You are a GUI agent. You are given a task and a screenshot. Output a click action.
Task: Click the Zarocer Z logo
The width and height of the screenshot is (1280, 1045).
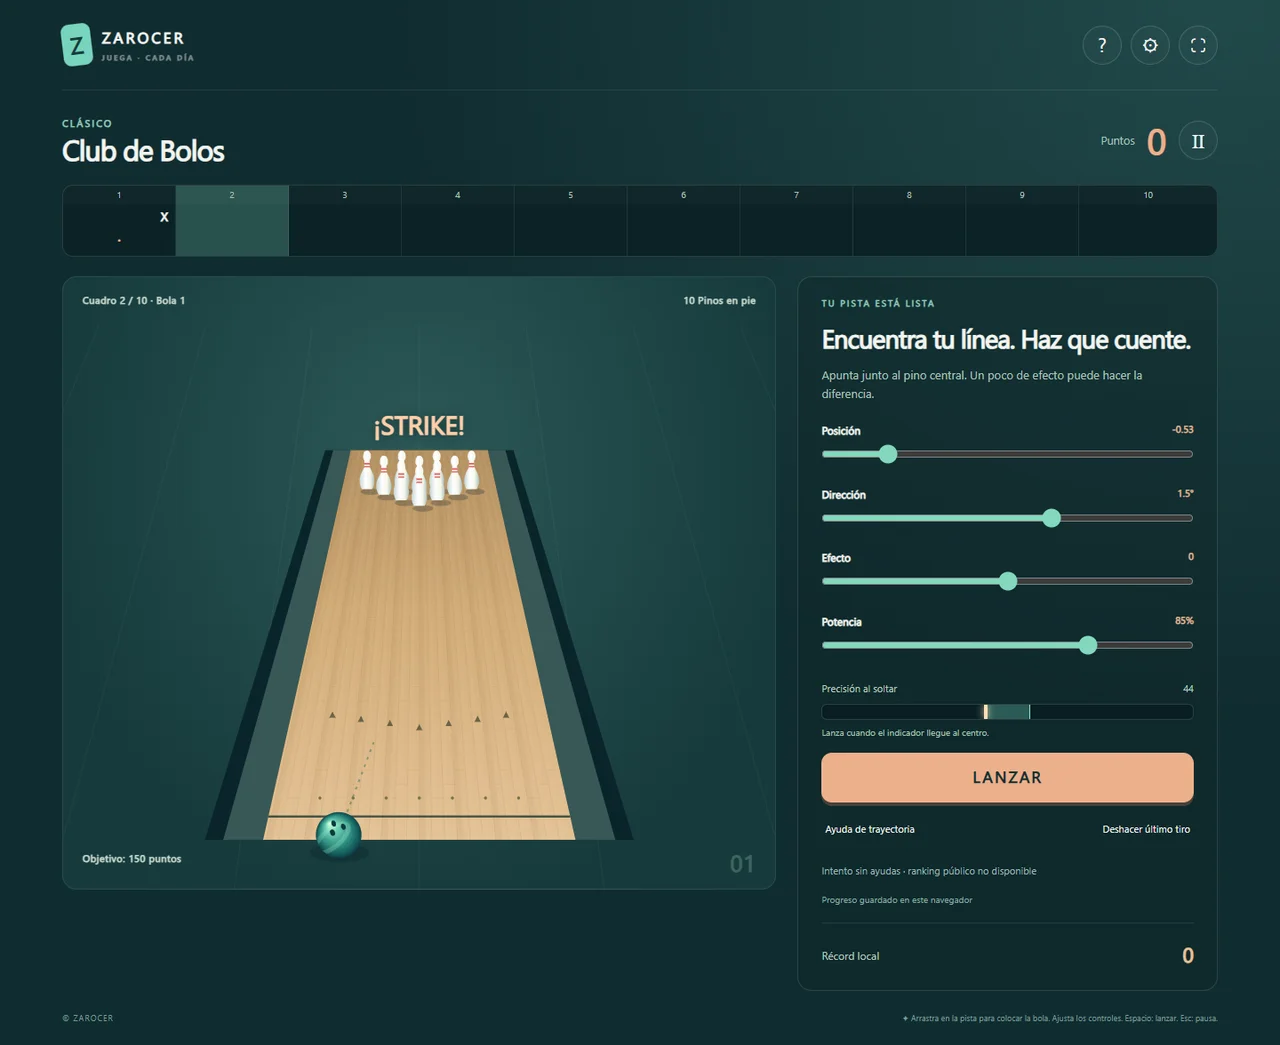(77, 45)
